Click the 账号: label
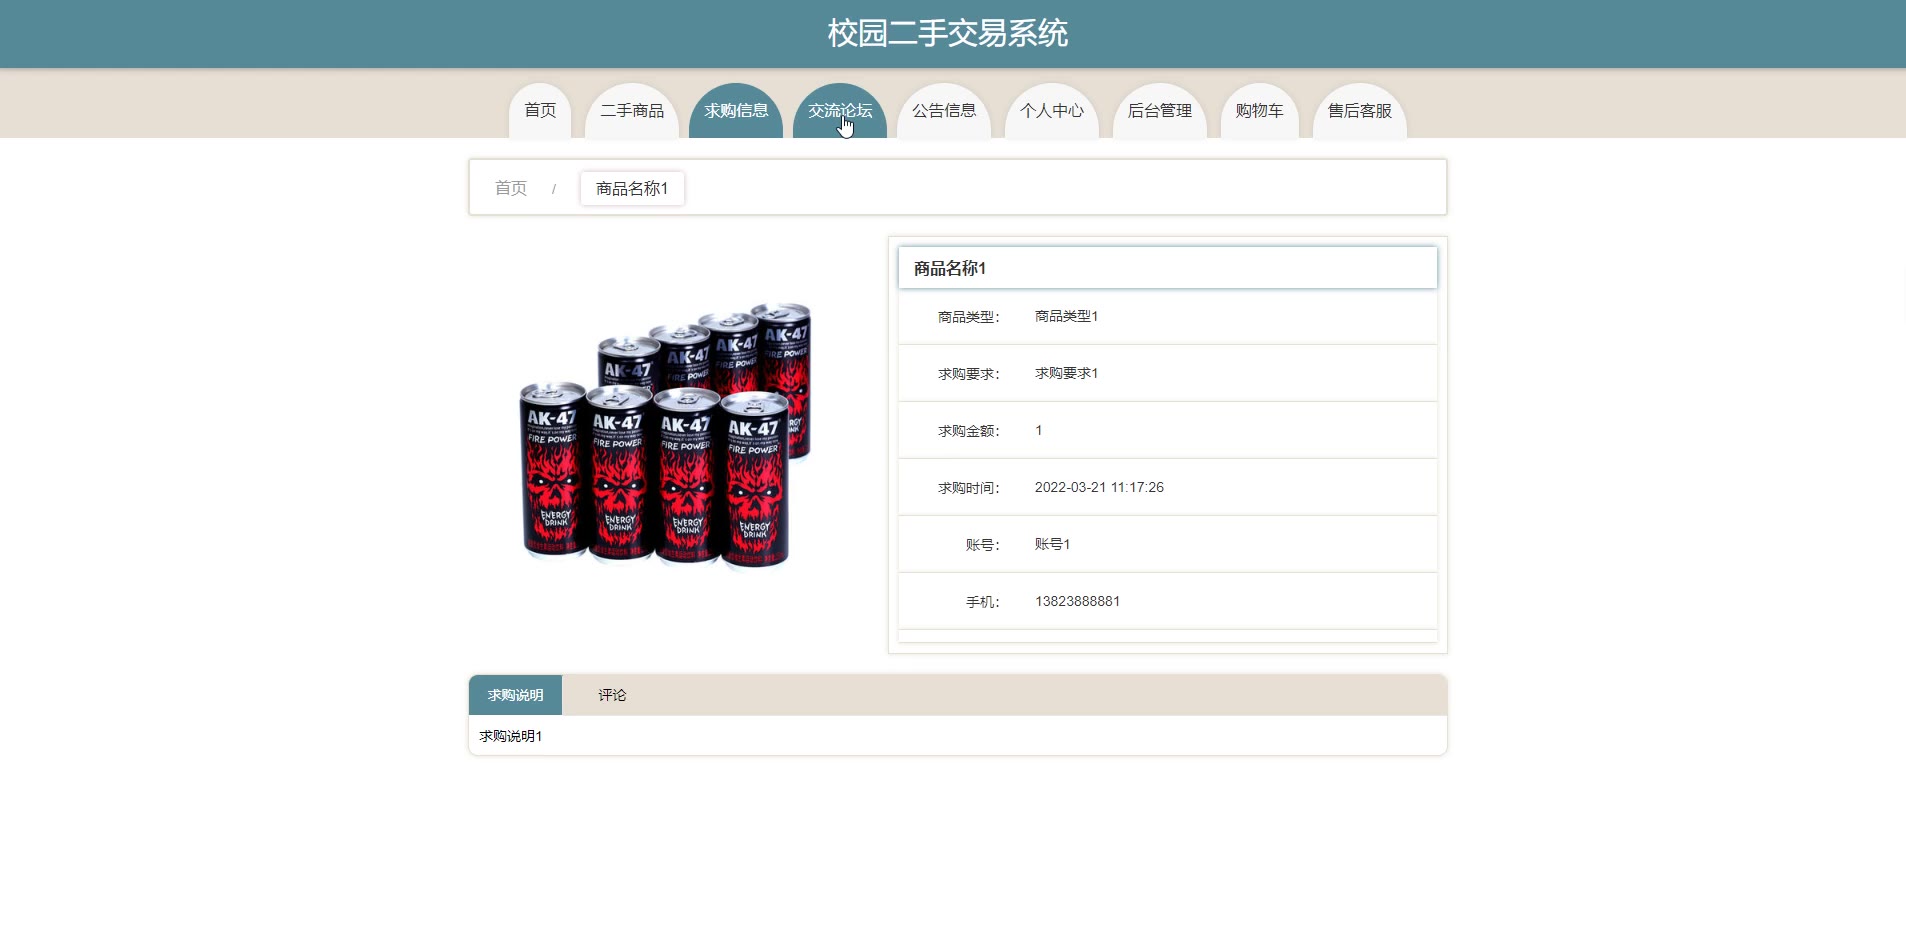This screenshot has width=1906, height=934. click(x=982, y=545)
